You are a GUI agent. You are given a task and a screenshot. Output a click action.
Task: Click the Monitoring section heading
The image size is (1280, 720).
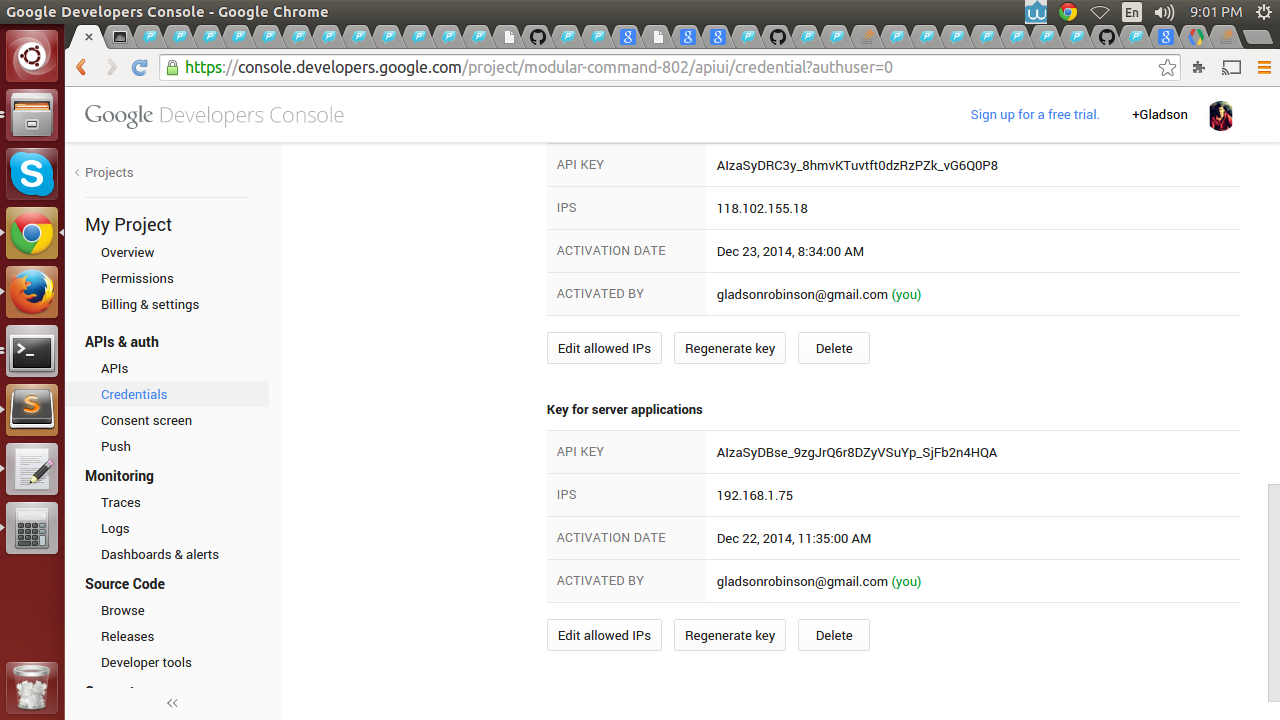pos(119,475)
